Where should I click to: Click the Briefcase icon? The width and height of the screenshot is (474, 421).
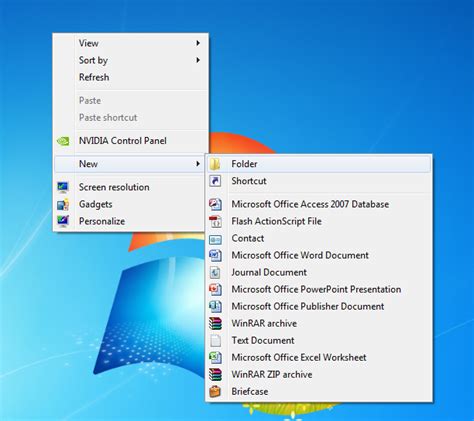point(215,391)
